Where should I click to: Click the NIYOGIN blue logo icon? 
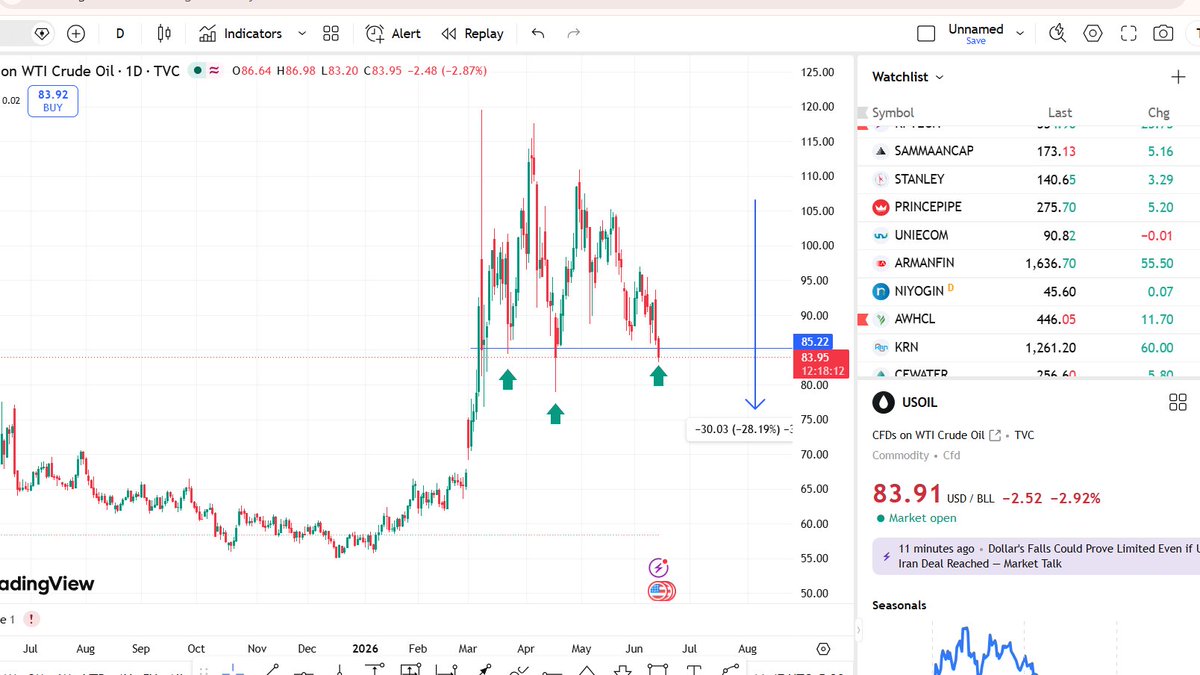pyautogui.click(x=881, y=292)
